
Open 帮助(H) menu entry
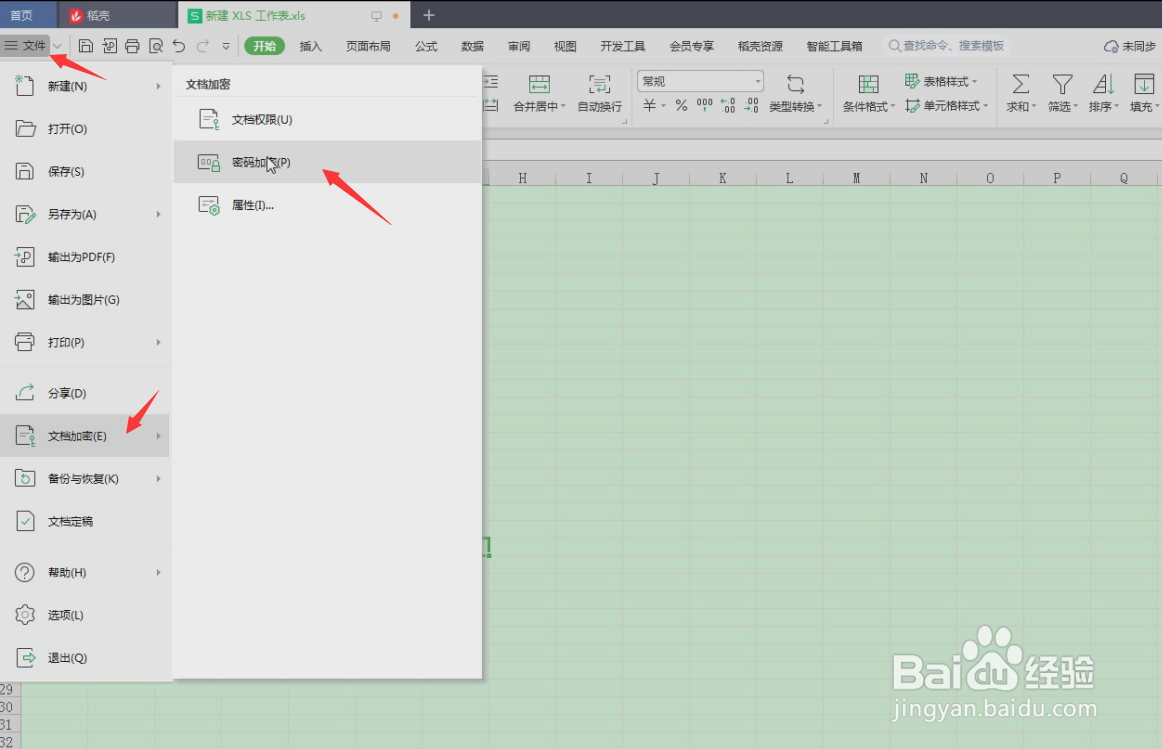coord(85,573)
